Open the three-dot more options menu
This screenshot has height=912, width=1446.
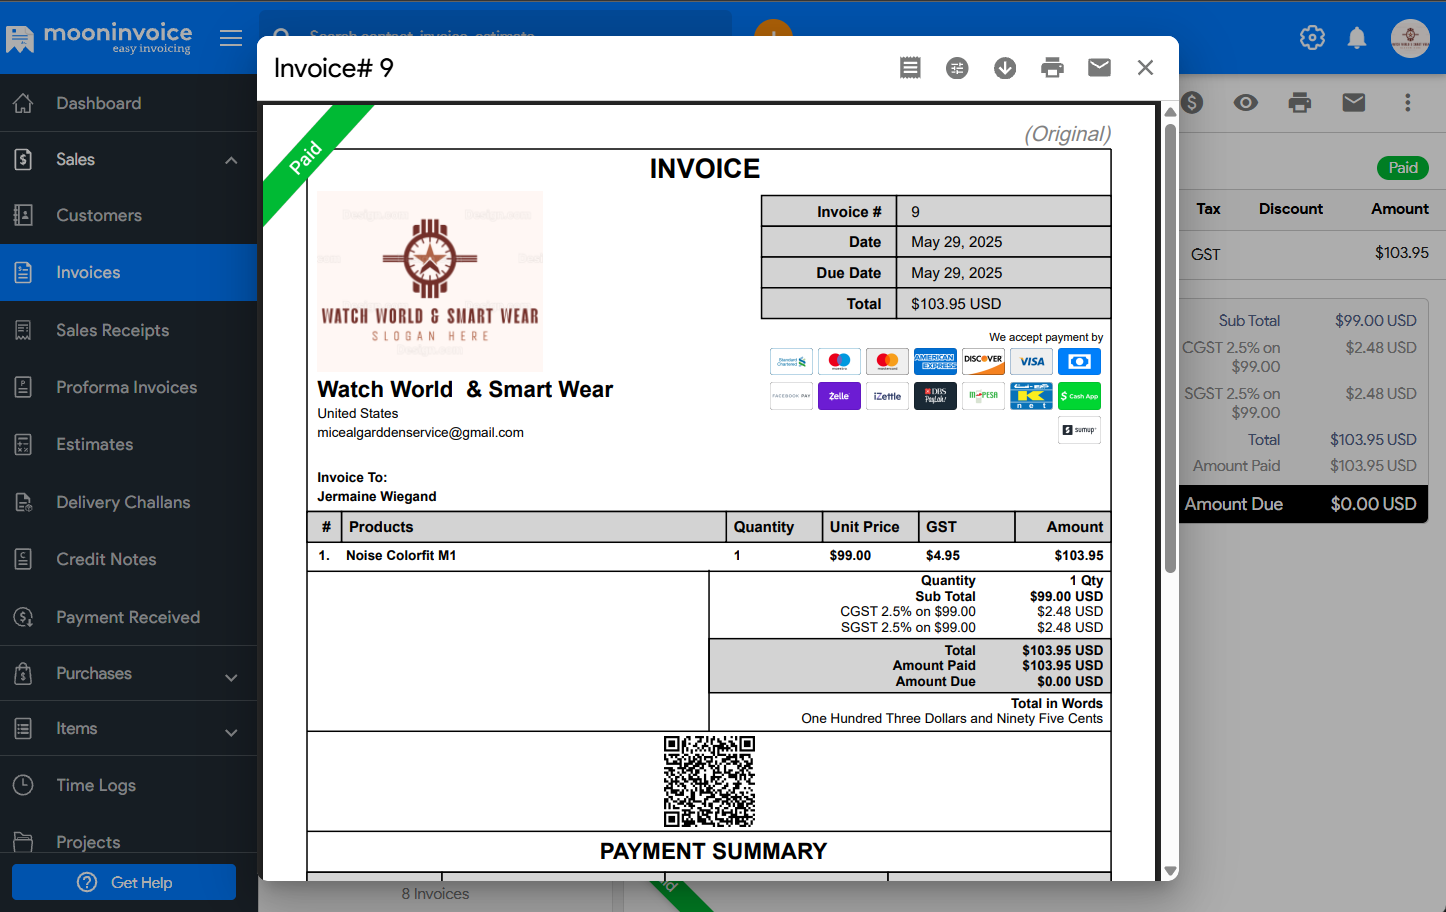click(1407, 102)
